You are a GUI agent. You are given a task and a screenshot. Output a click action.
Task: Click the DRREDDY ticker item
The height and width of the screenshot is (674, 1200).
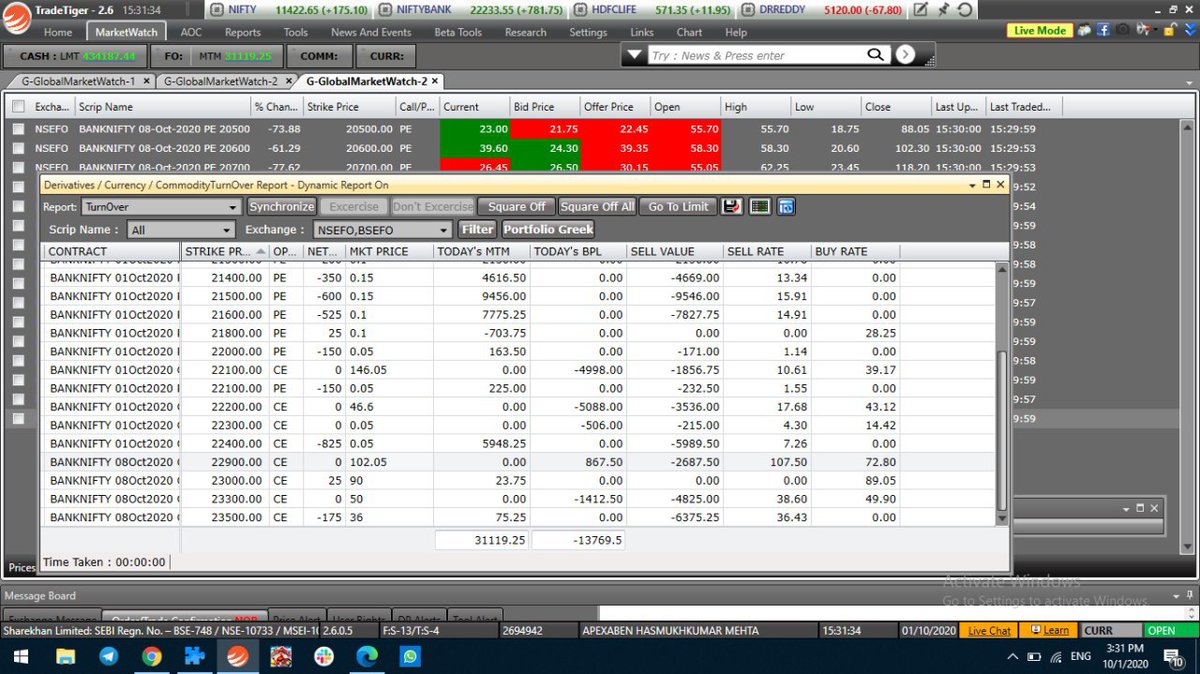pos(824,10)
